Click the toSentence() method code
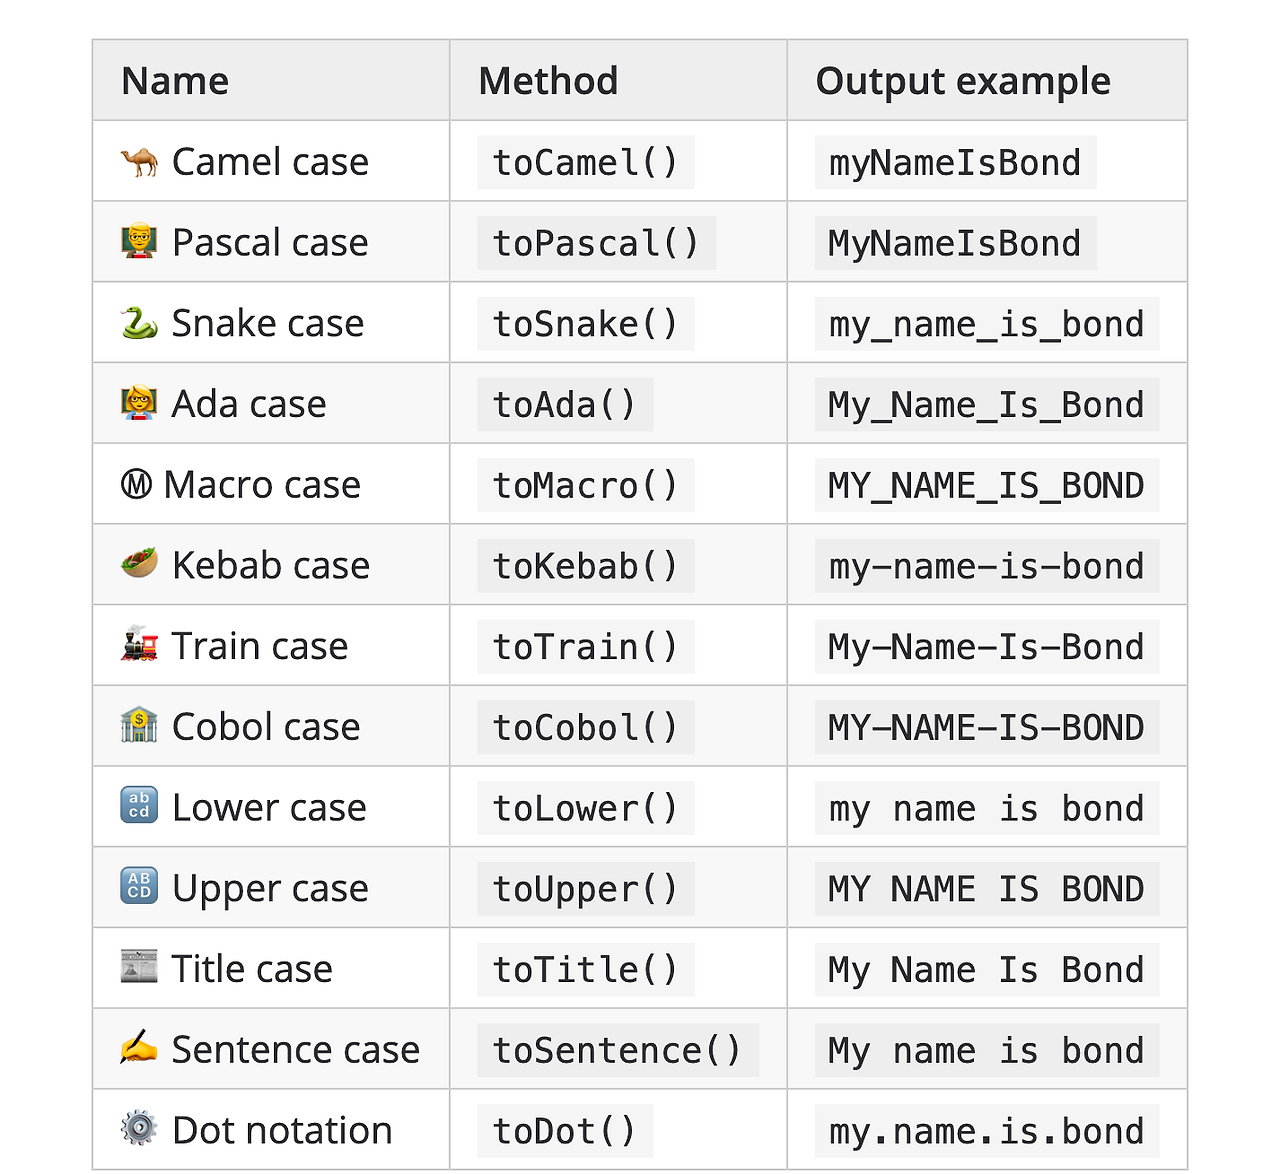 pyautogui.click(x=617, y=1050)
